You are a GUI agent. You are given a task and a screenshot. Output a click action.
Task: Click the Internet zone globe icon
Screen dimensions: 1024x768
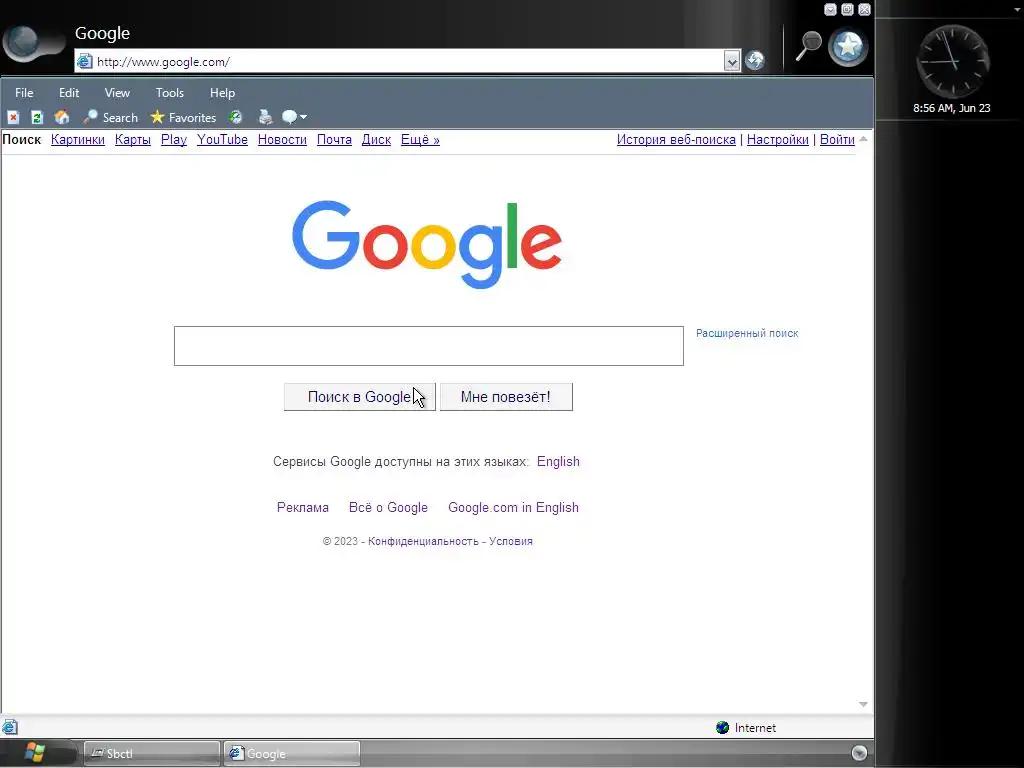click(722, 728)
